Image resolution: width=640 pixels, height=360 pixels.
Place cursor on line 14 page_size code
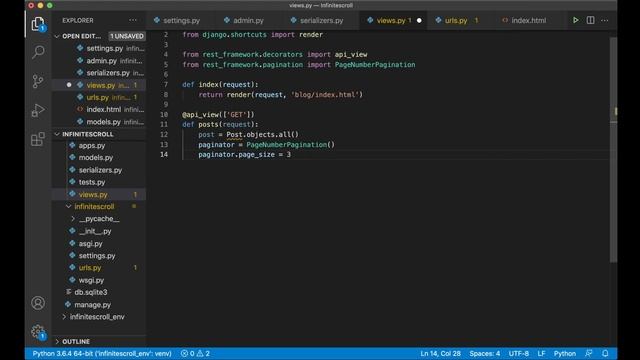click(244, 155)
